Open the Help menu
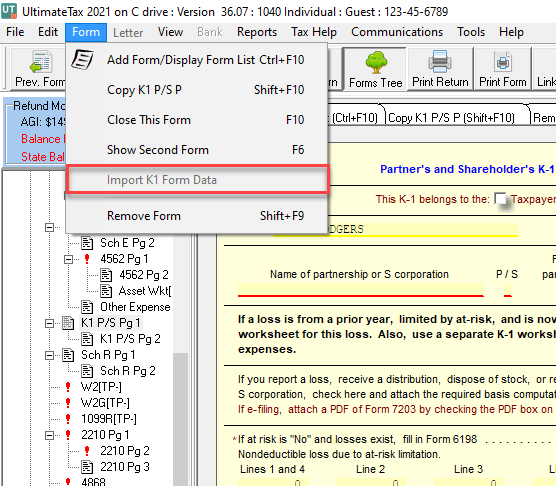Image resolution: width=556 pixels, height=486 pixels. (511, 32)
